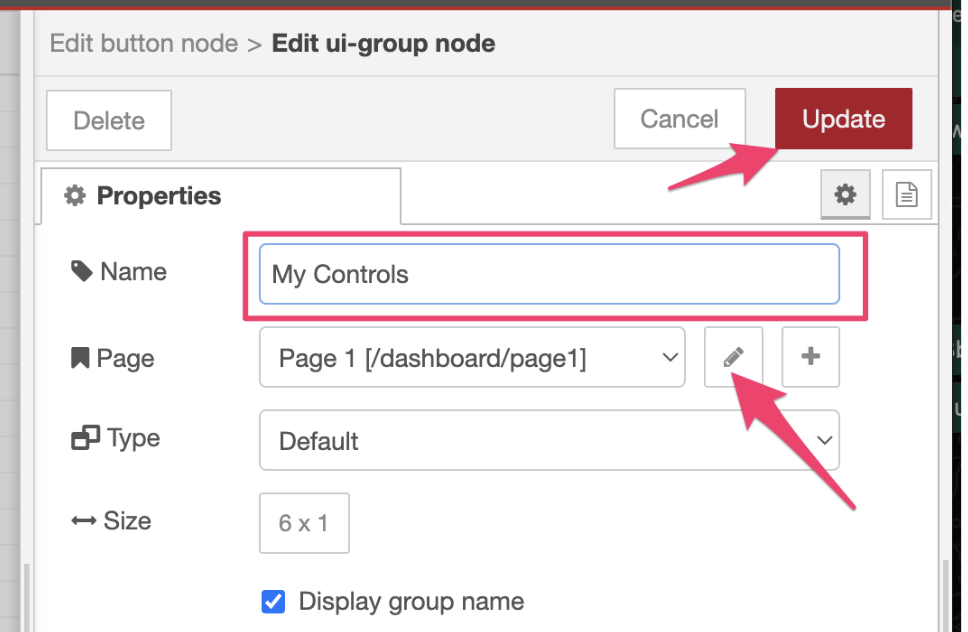The image size is (968, 632).
Task: Focus the Name field containing My Controls
Action: (x=549, y=274)
